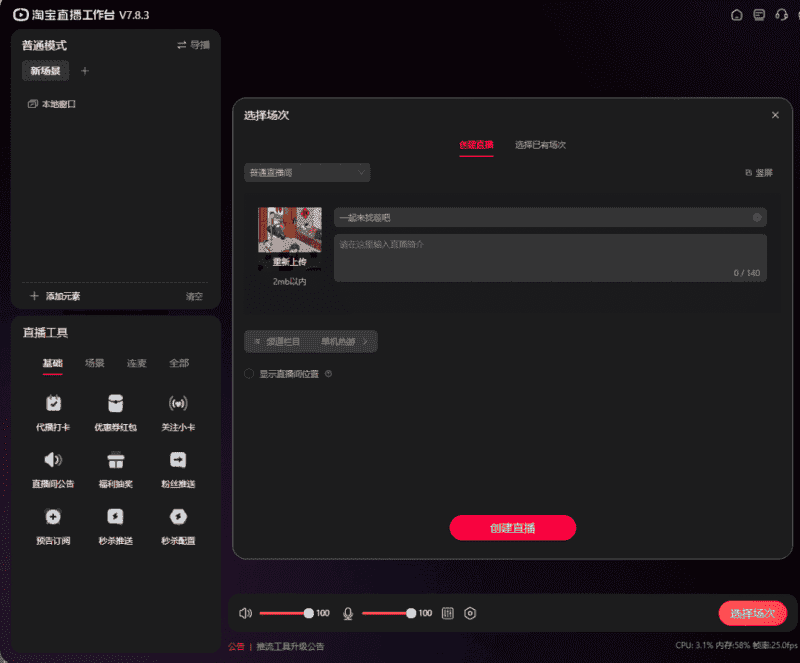The image size is (800, 663).
Task: Mute the speaker volume icon
Action: pos(246,613)
